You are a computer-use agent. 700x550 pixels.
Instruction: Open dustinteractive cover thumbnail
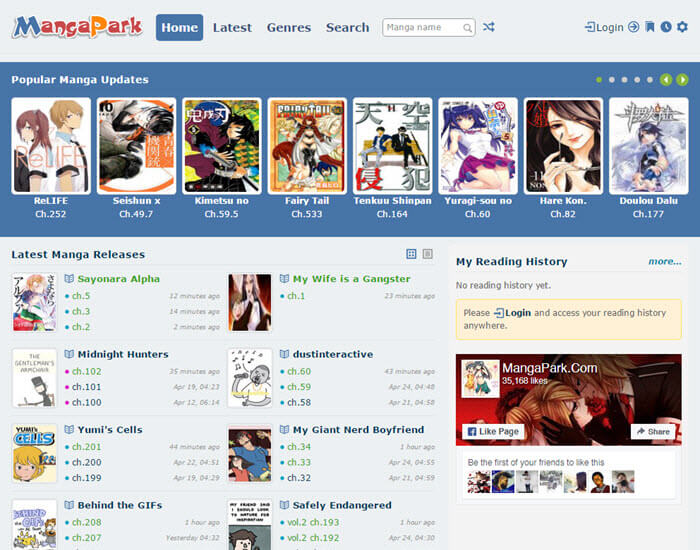click(250, 378)
